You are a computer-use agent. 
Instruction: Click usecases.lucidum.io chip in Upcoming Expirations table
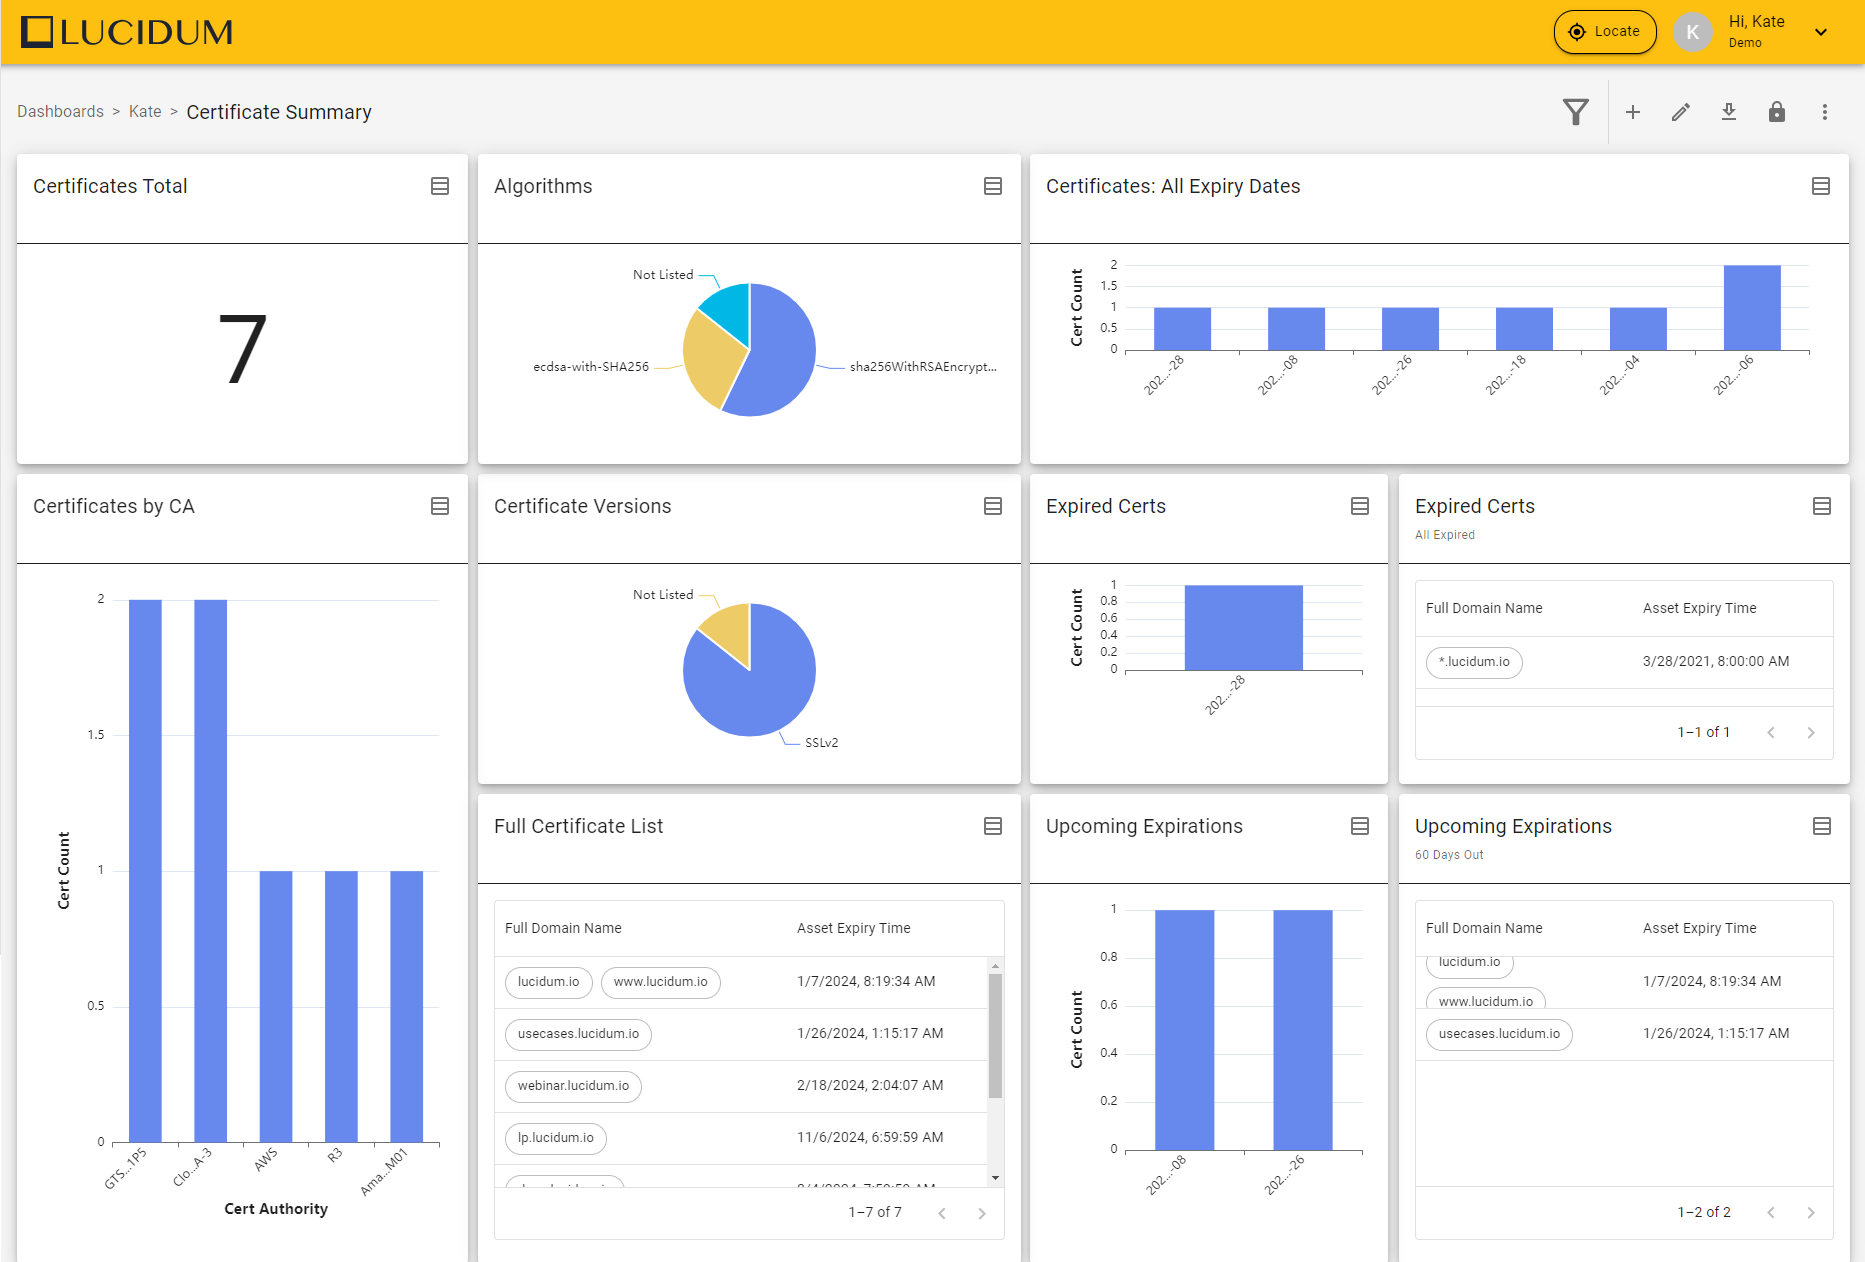(x=1499, y=1034)
